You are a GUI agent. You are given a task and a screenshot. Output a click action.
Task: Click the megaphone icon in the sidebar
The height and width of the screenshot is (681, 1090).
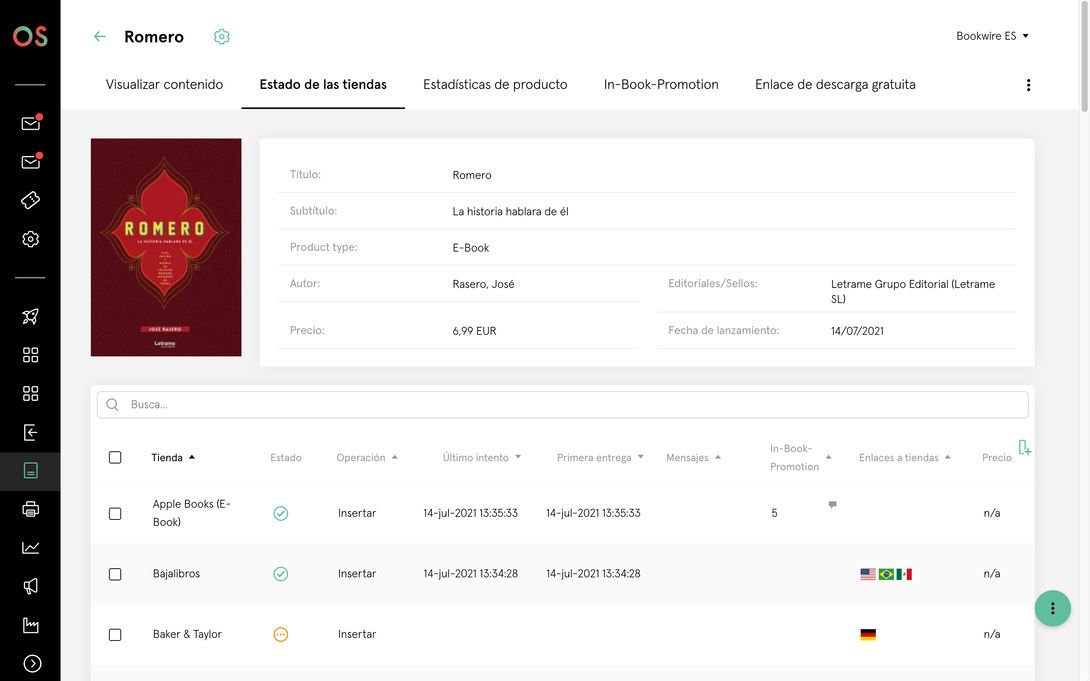click(x=30, y=586)
